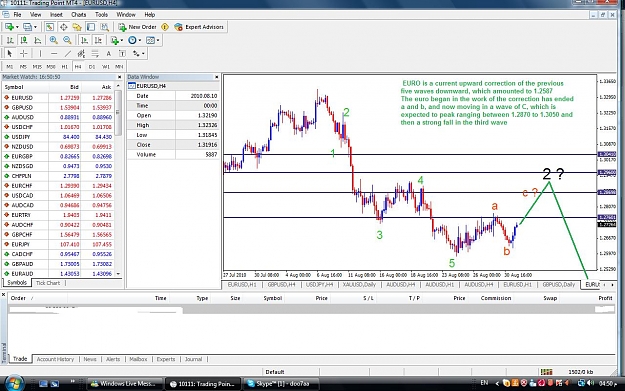Open the Strategy Tester icon
This screenshot has height=391, width=625.
[x=104, y=27]
